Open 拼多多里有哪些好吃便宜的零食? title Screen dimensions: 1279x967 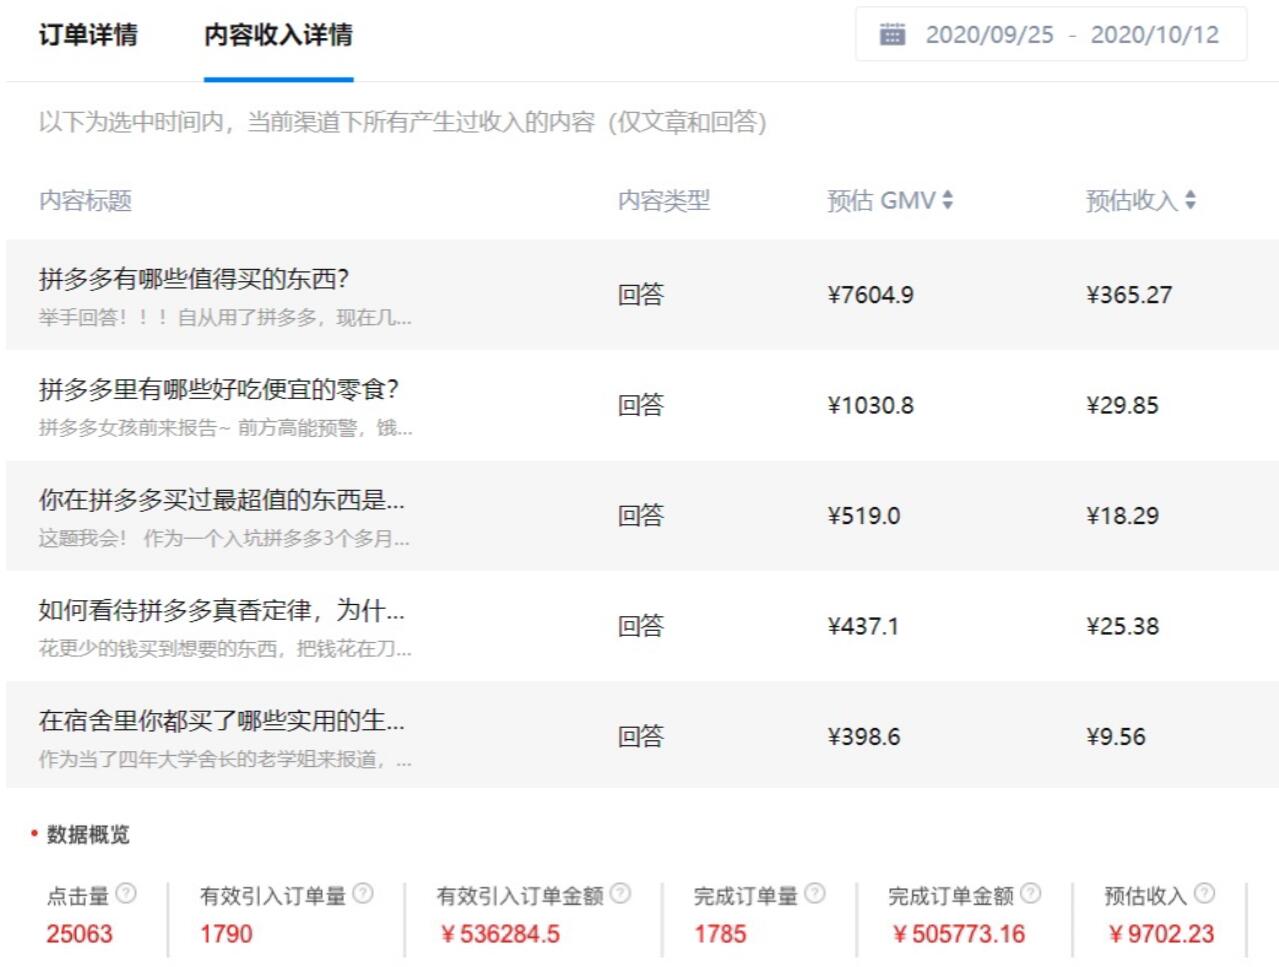point(219,389)
